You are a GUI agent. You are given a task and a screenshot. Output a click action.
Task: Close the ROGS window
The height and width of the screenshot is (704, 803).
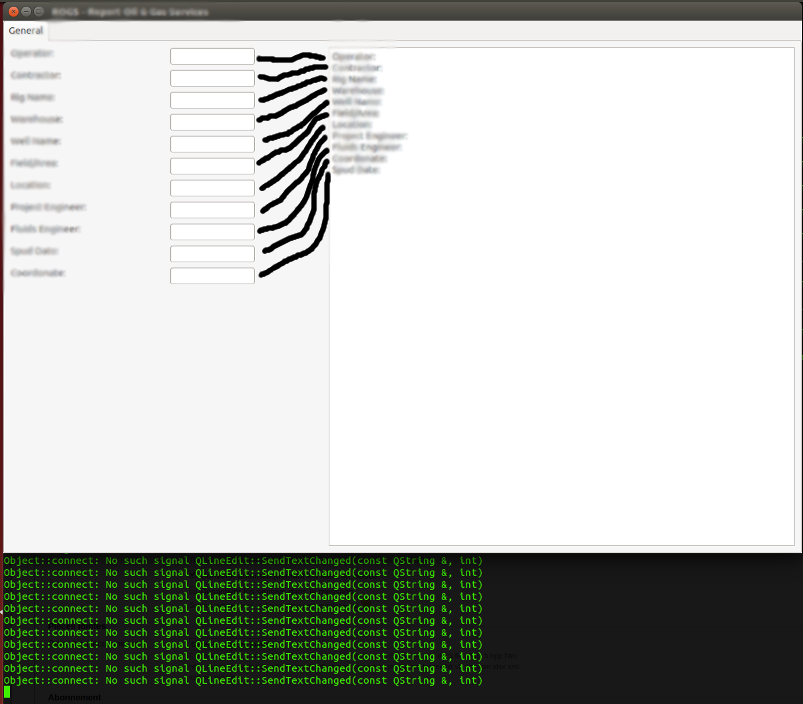coord(14,11)
